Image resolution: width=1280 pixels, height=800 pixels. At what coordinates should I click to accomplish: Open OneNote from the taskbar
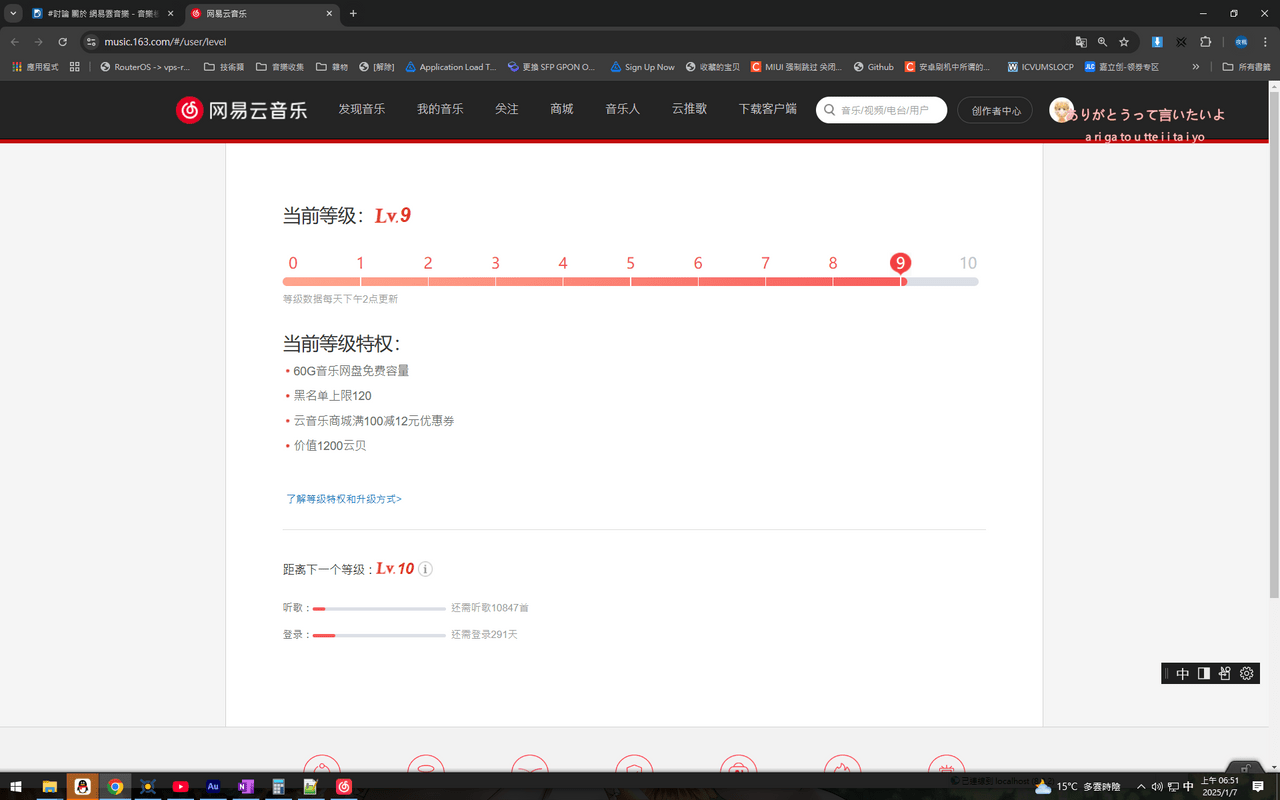click(246, 787)
